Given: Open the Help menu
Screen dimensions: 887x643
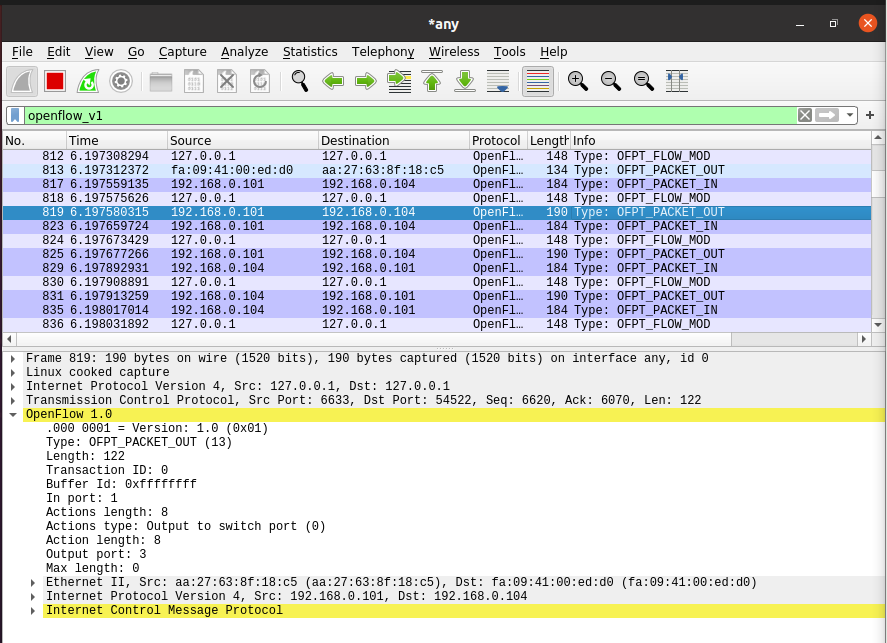Looking at the screenshot, I should tap(553, 51).
